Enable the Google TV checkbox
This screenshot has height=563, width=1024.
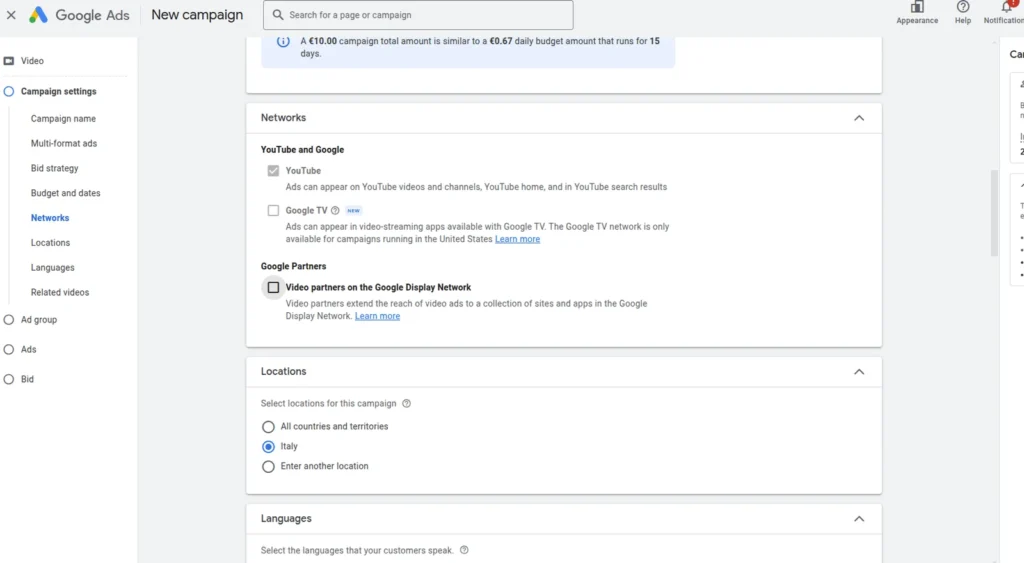(273, 211)
